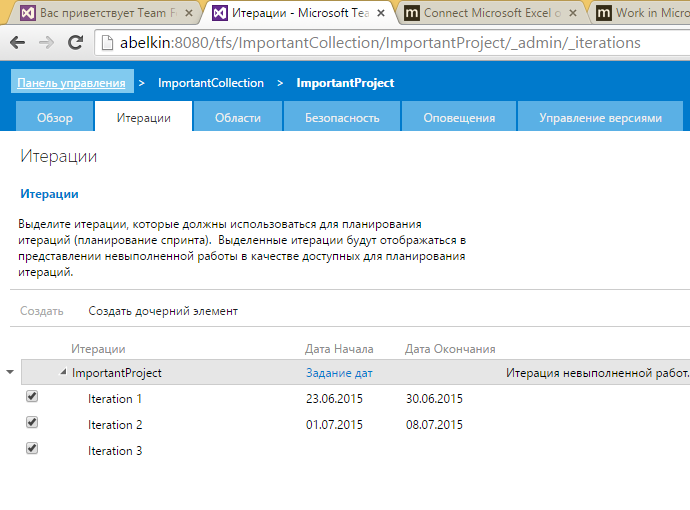Open the Управление версиями tab

[600, 116]
